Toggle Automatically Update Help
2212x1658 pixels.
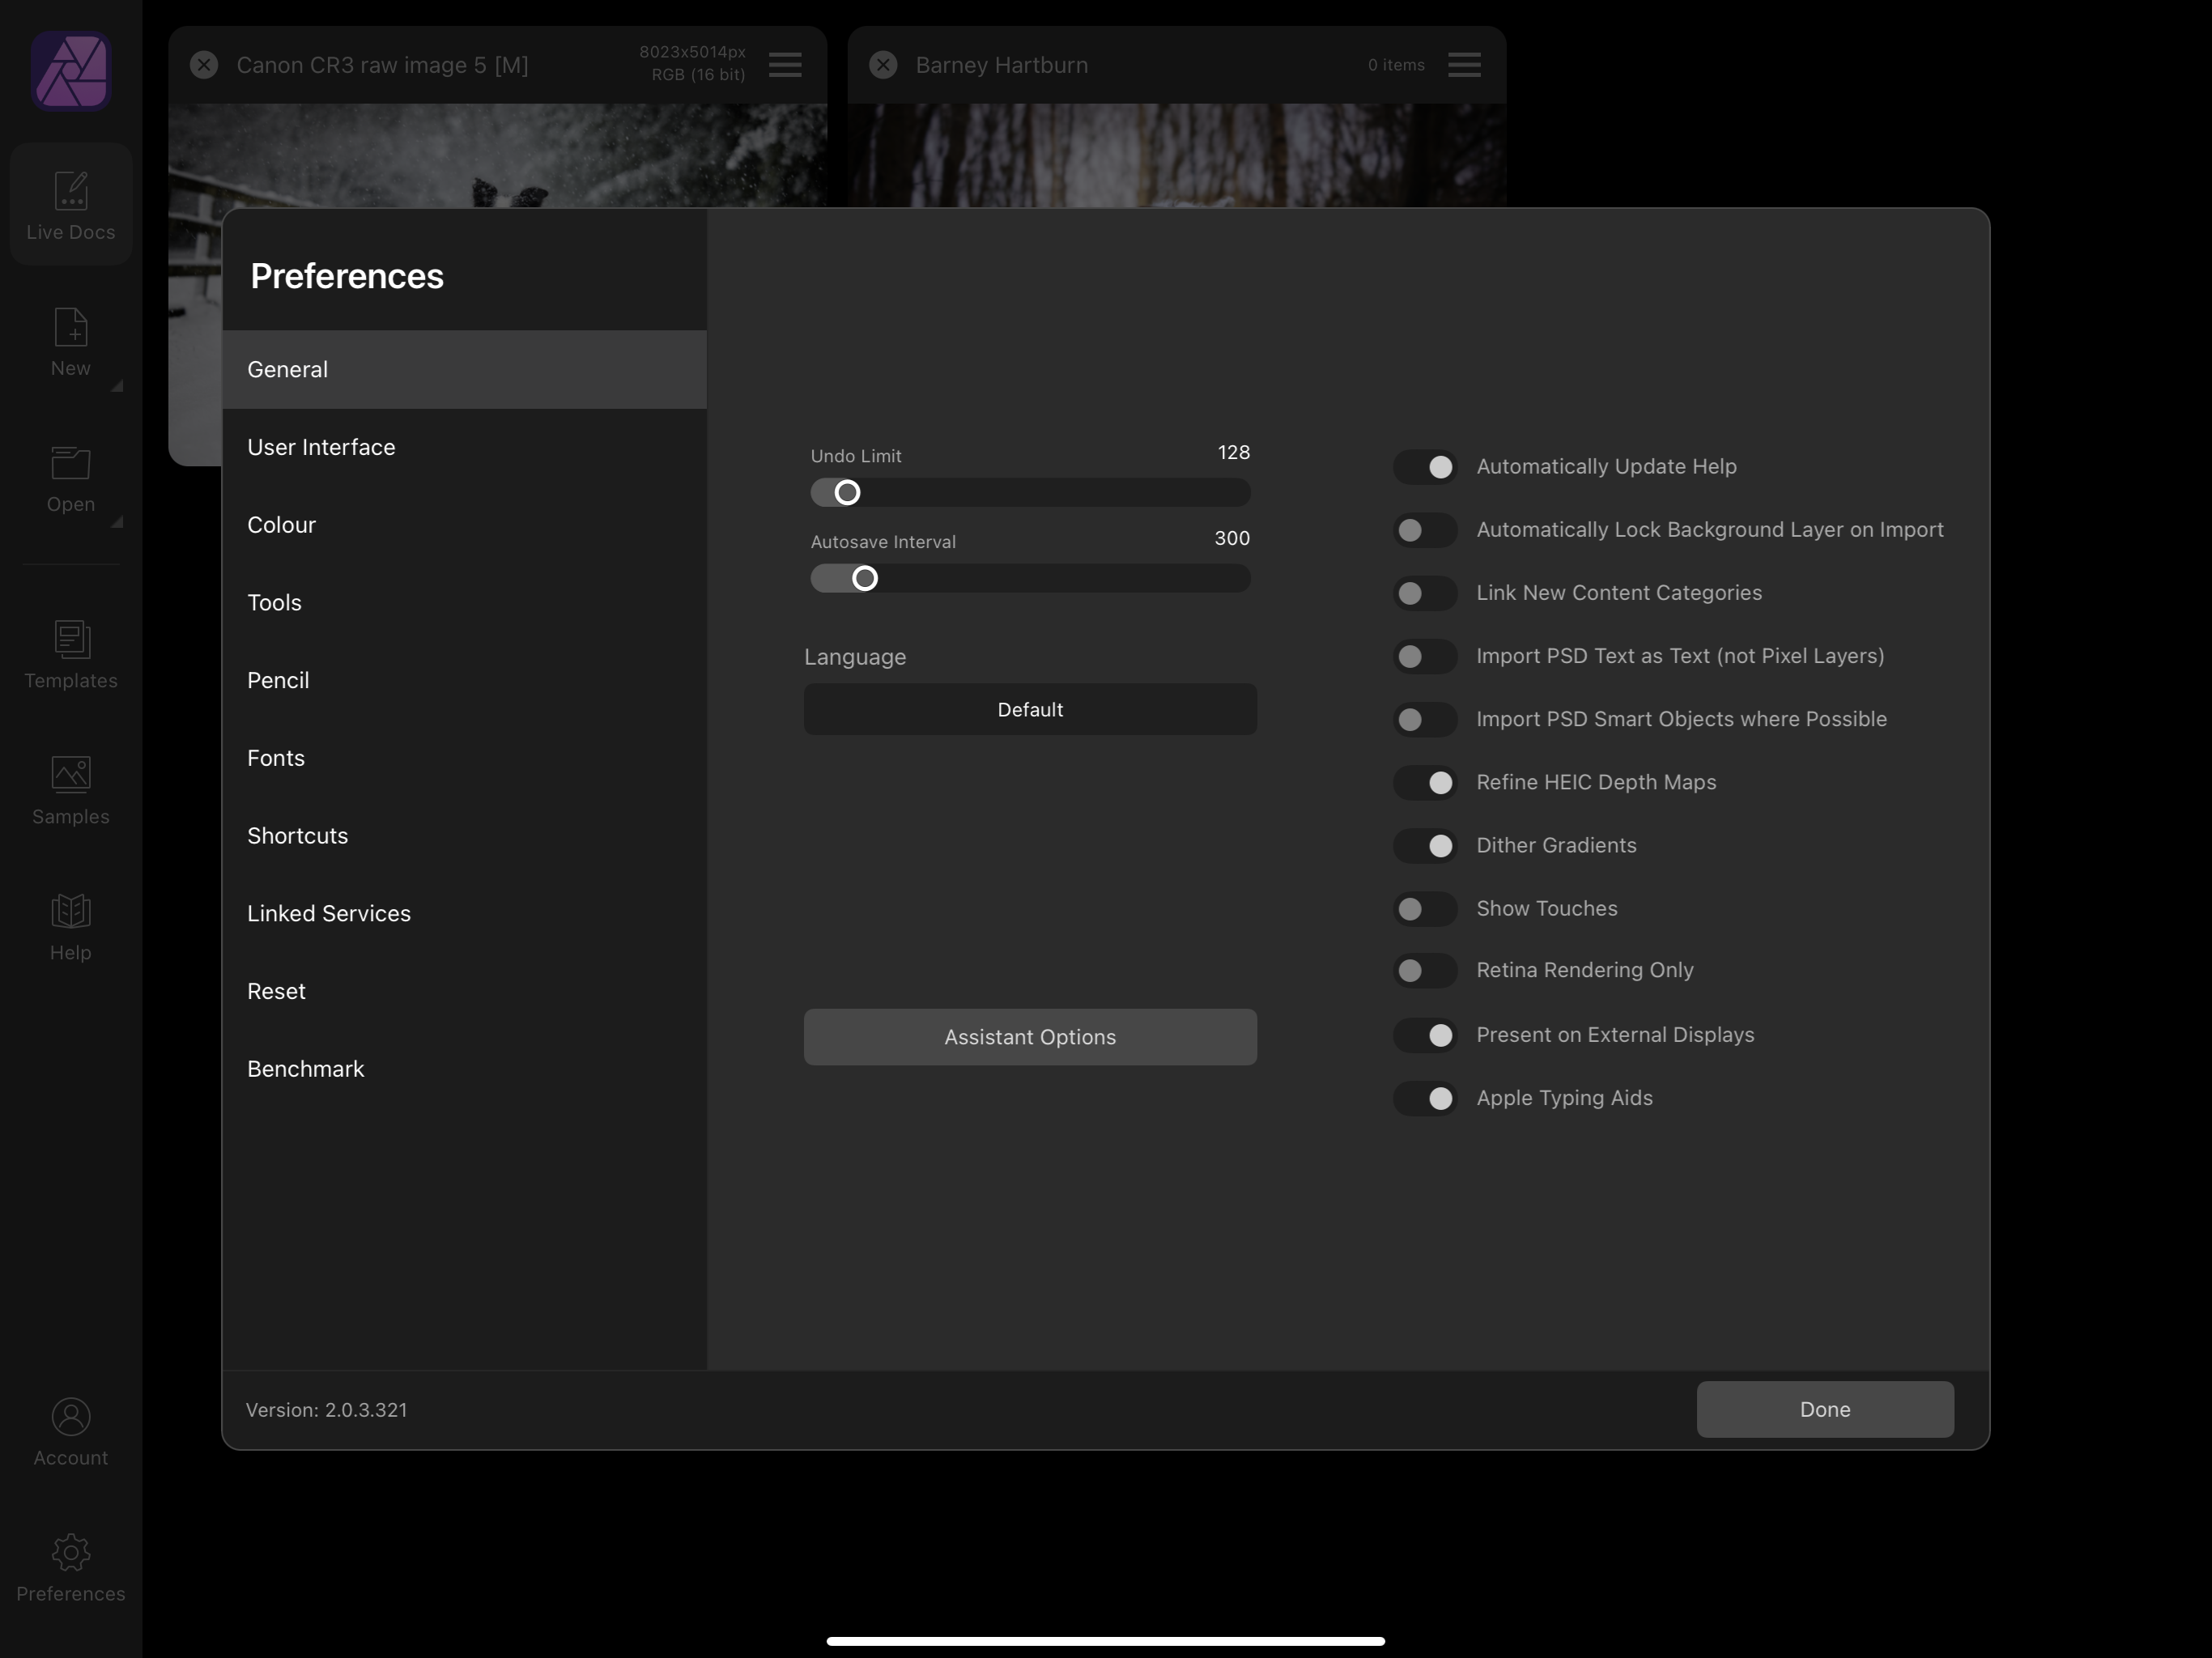1425,467
